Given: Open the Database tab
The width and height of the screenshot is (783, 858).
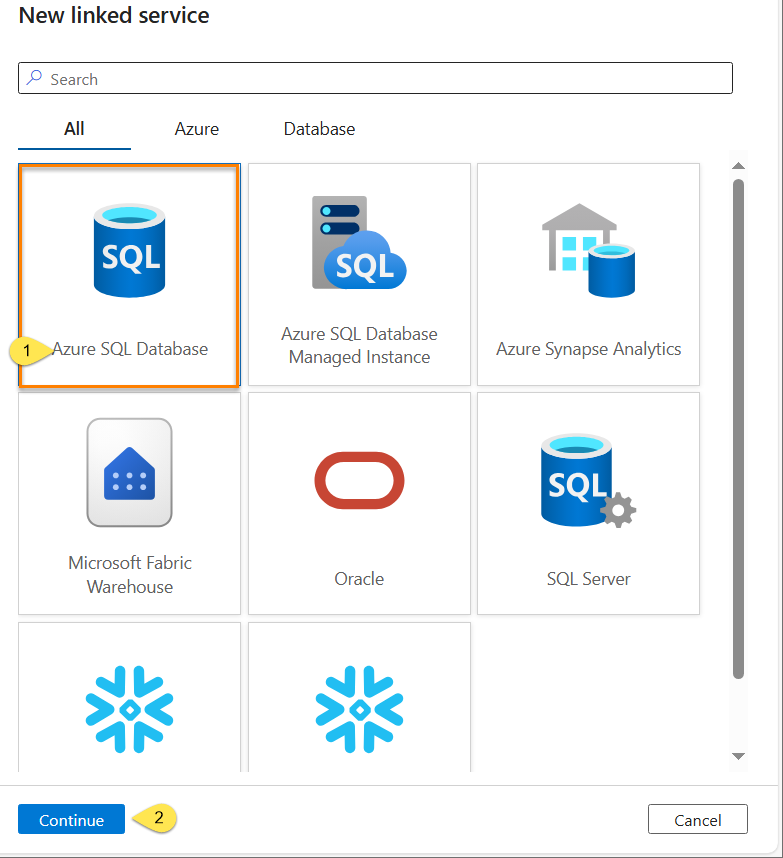Looking at the screenshot, I should point(319,129).
